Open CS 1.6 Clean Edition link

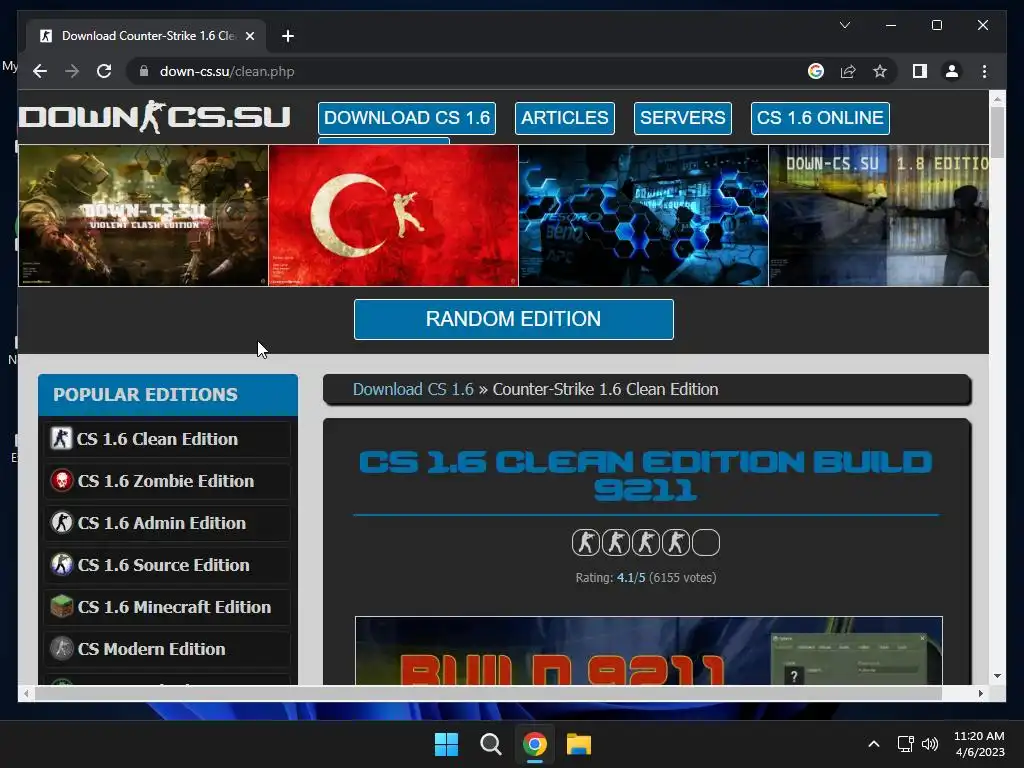coord(157,439)
